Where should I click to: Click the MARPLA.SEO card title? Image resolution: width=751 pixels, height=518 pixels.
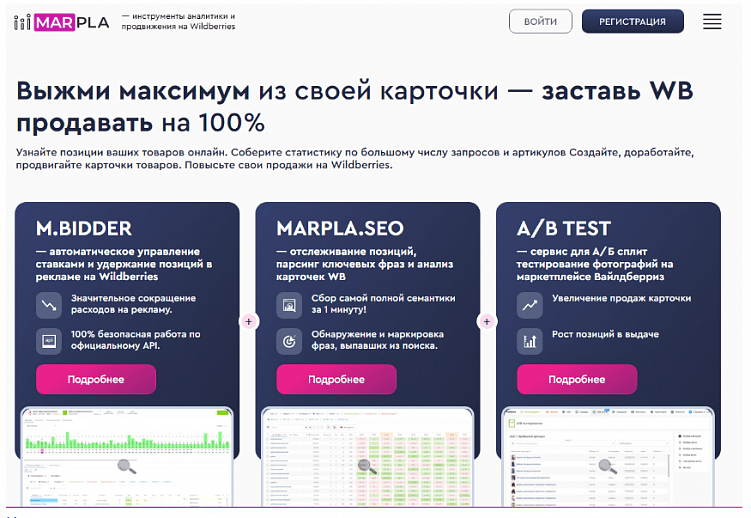tap(340, 228)
